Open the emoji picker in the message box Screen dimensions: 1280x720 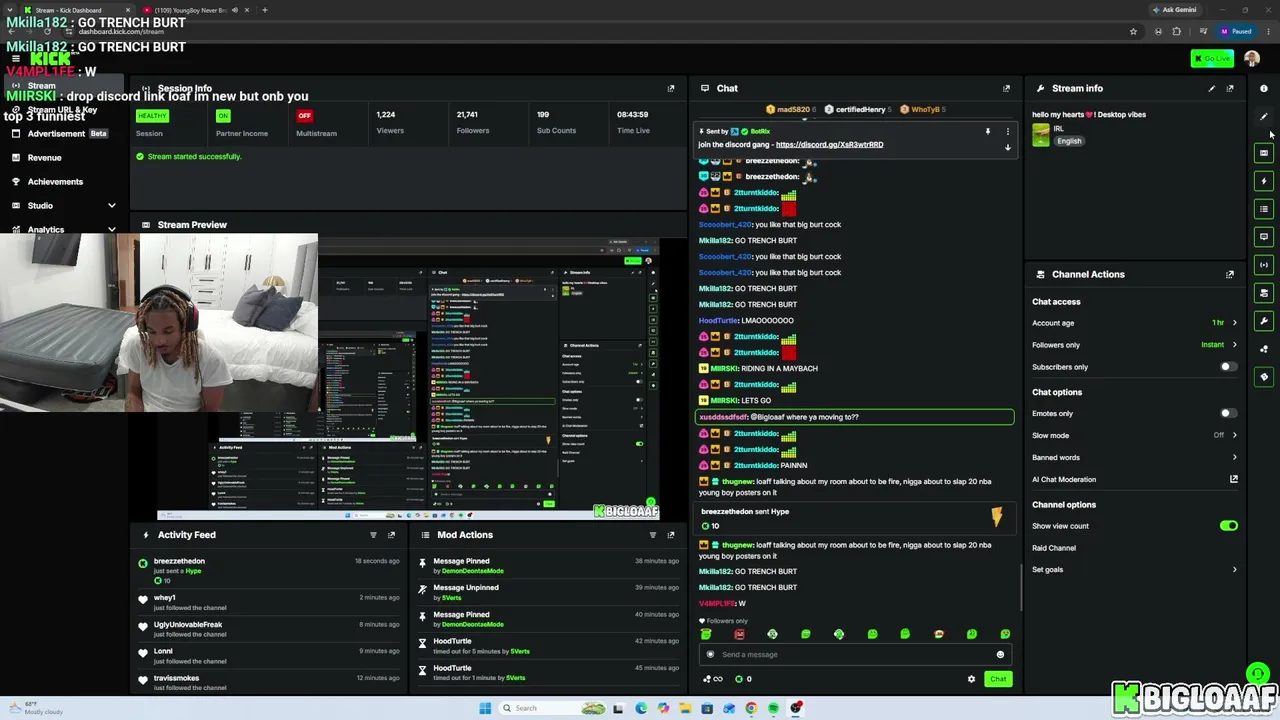(x=1000, y=655)
